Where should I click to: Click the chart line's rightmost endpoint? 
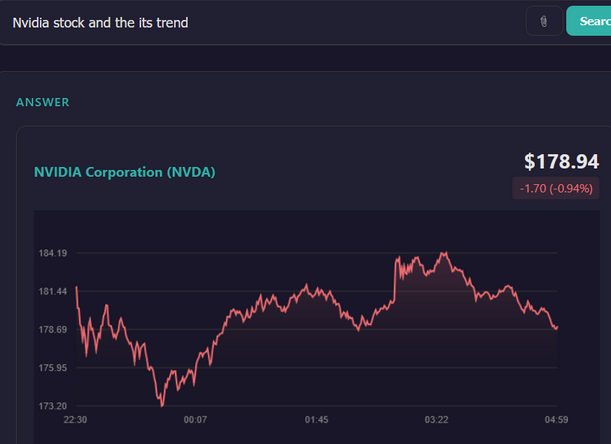(556, 327)
